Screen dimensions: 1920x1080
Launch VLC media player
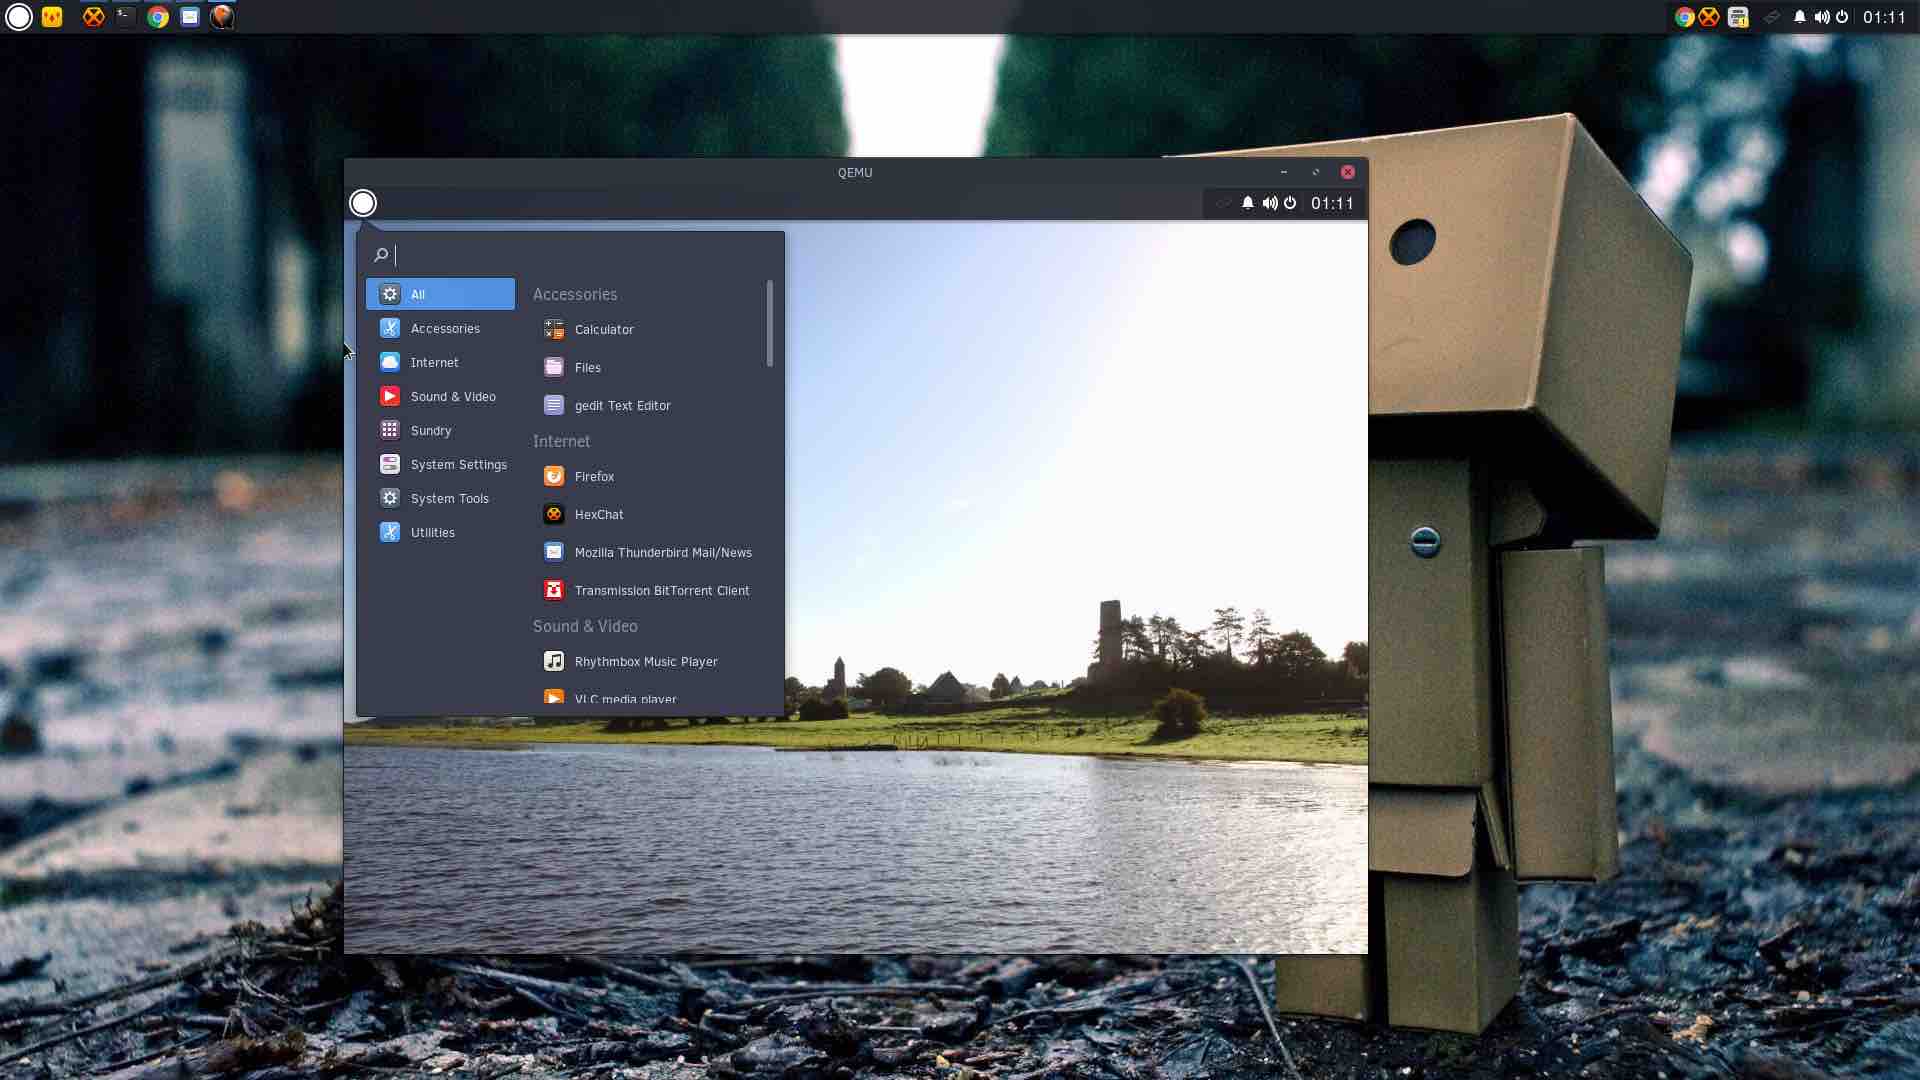tap(624, 698)
